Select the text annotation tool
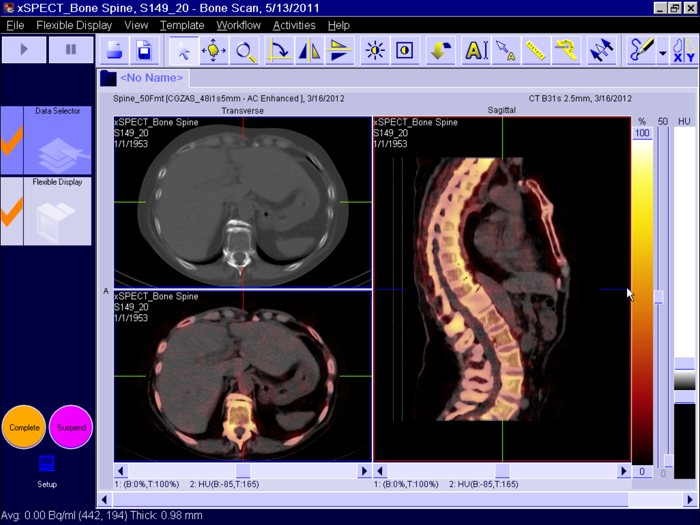The image size is (700, 525). [476, 50]
